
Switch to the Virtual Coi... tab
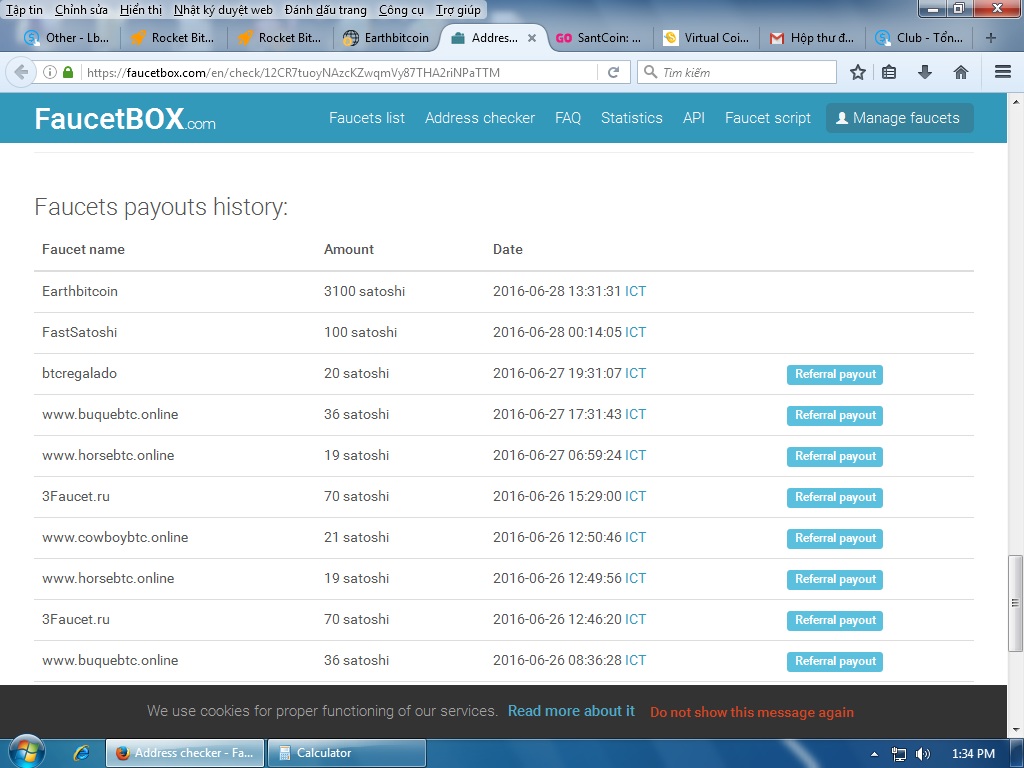(x=707, y=38)
